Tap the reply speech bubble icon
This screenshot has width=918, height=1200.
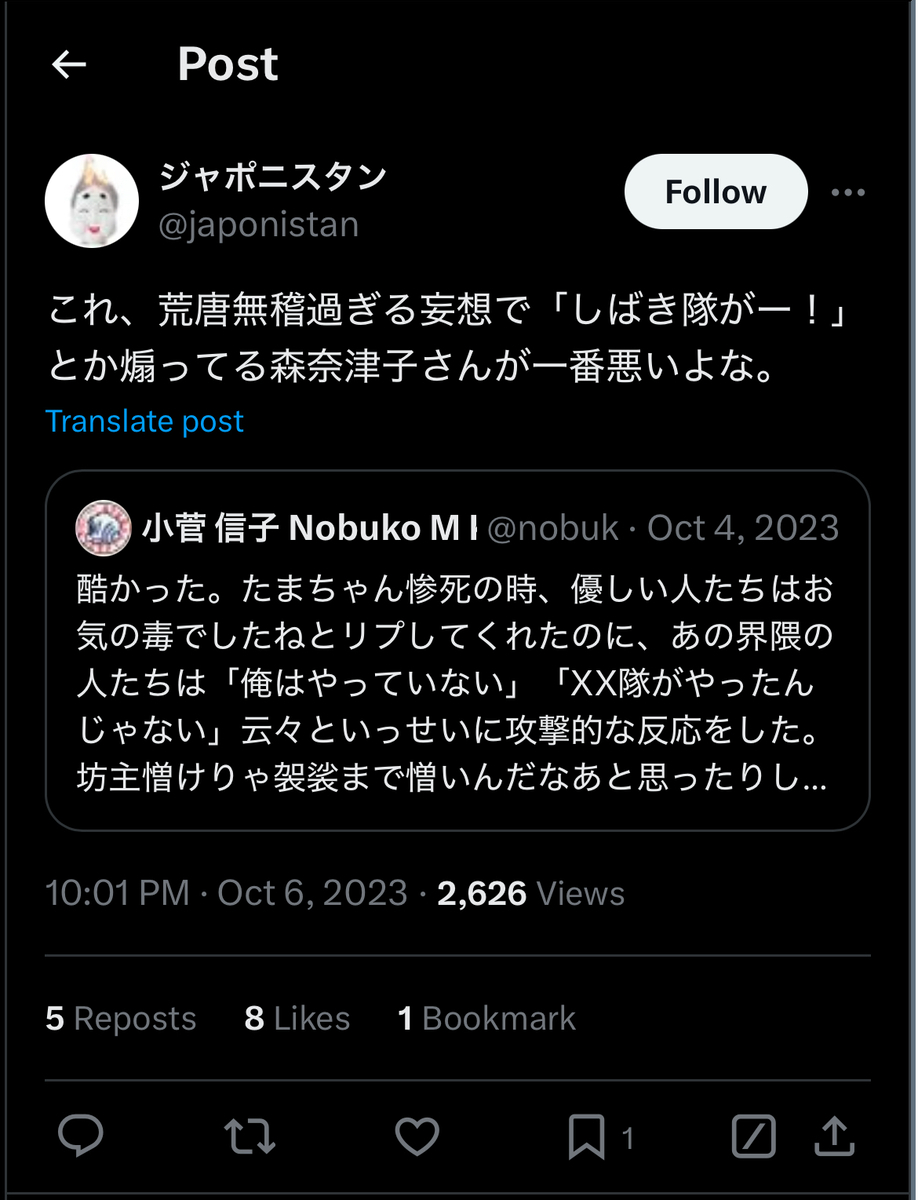[81, 1135]
